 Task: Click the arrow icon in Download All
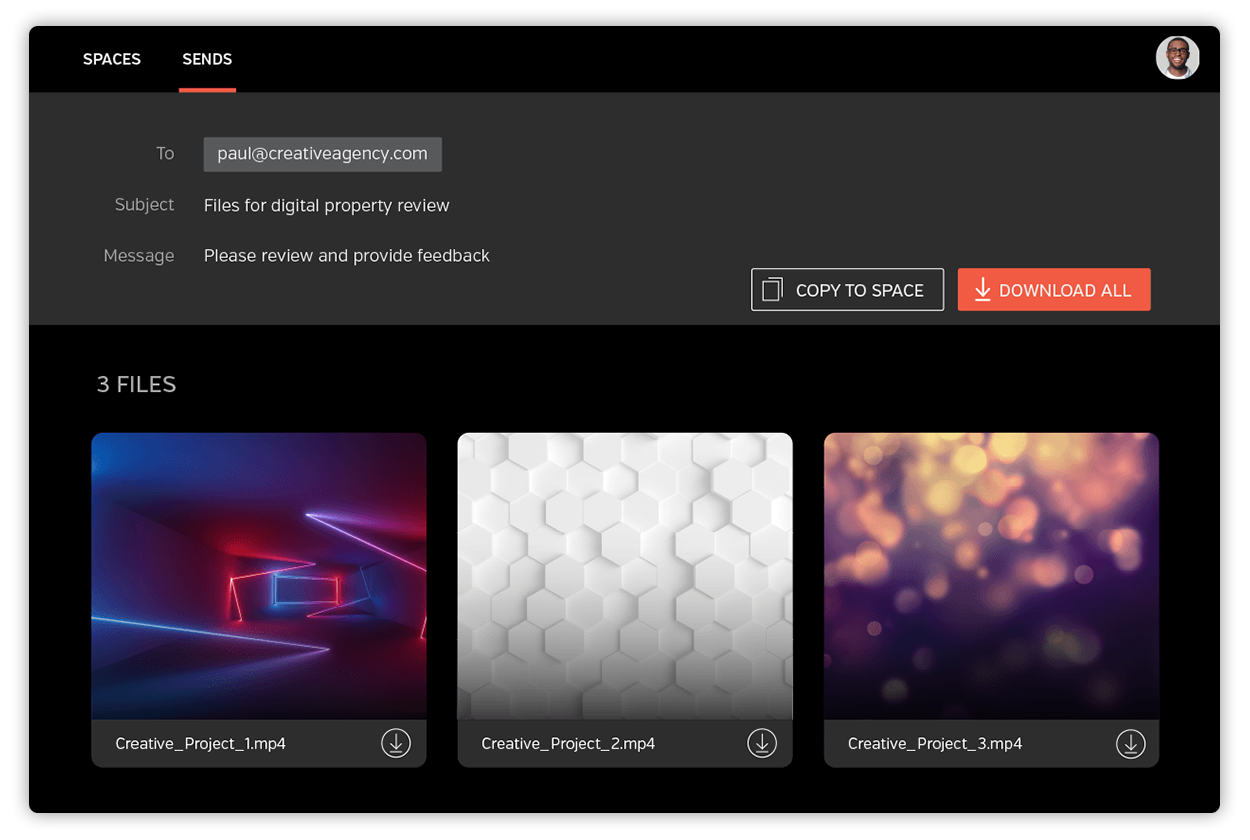tap(982, 290)
